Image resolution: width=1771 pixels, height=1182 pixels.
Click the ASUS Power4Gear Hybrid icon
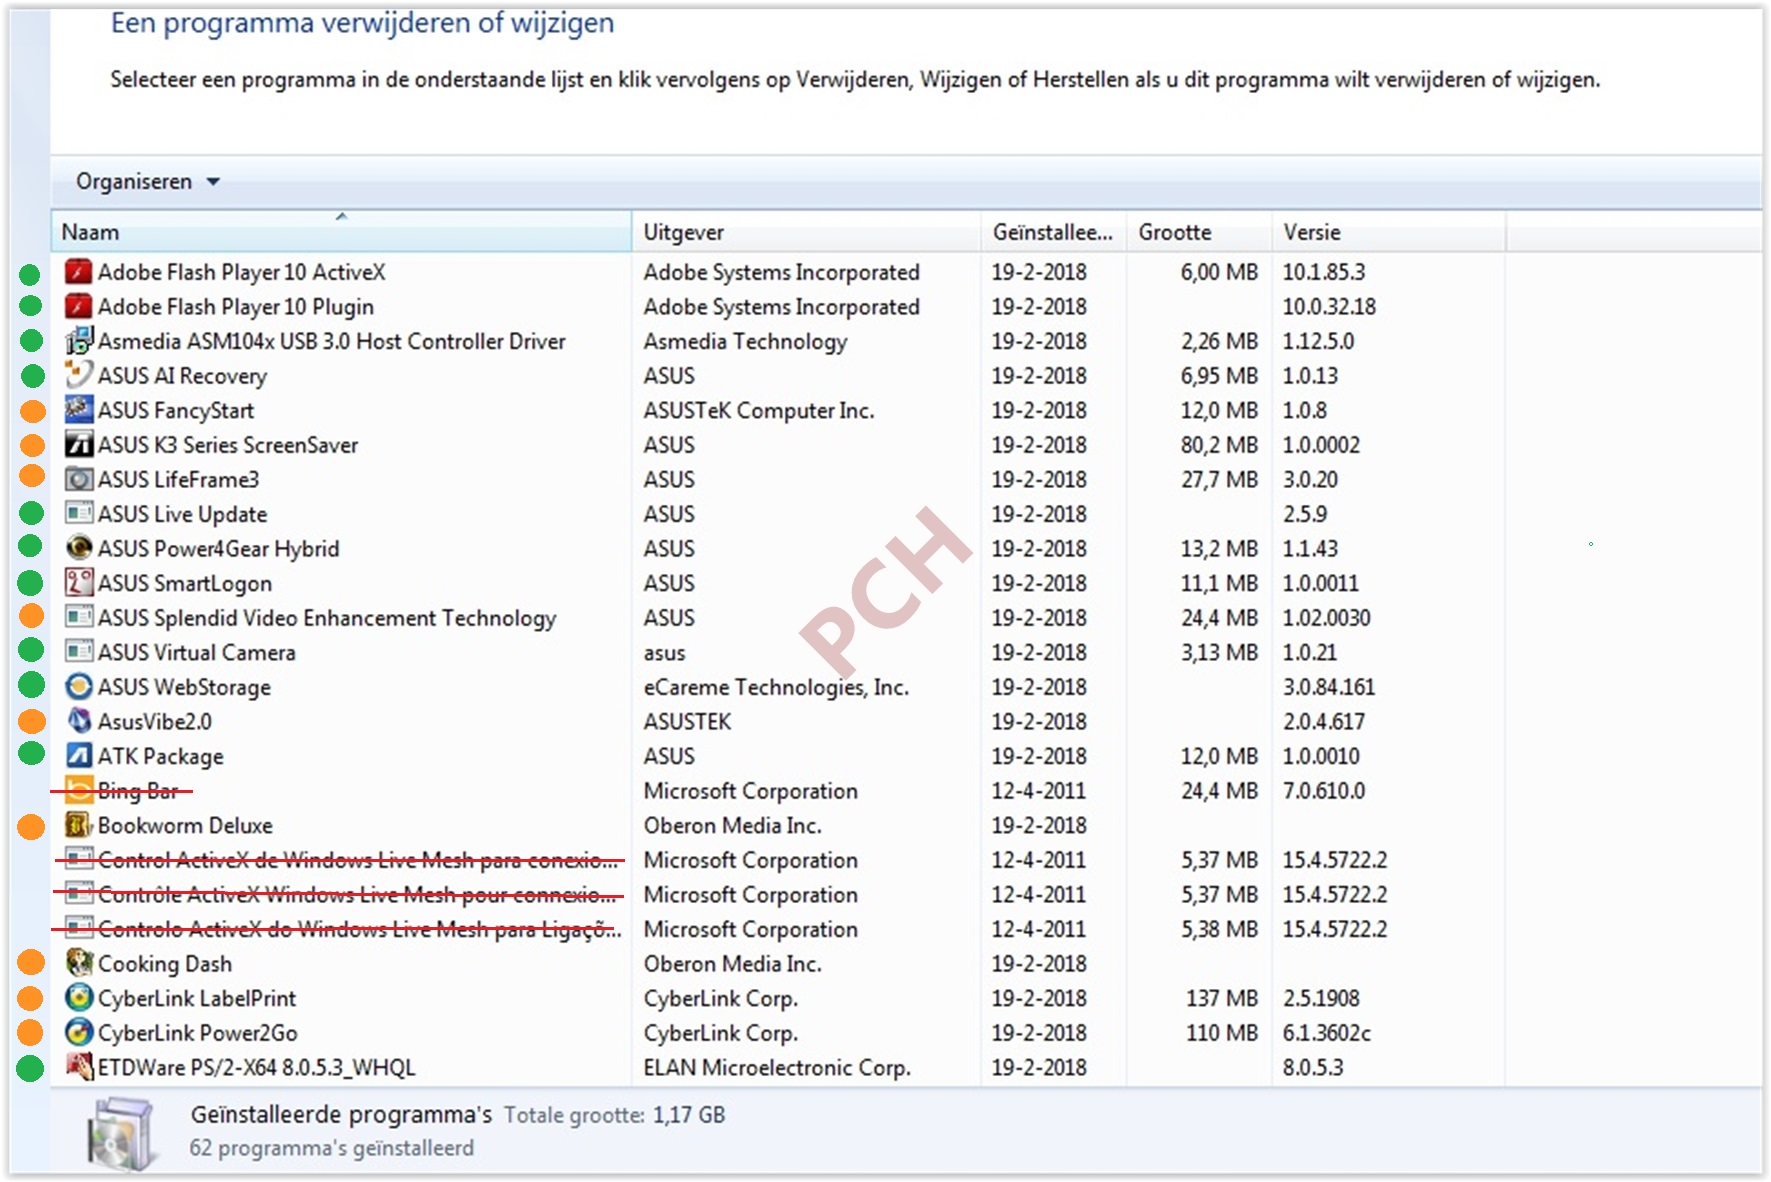click(78, 548)
